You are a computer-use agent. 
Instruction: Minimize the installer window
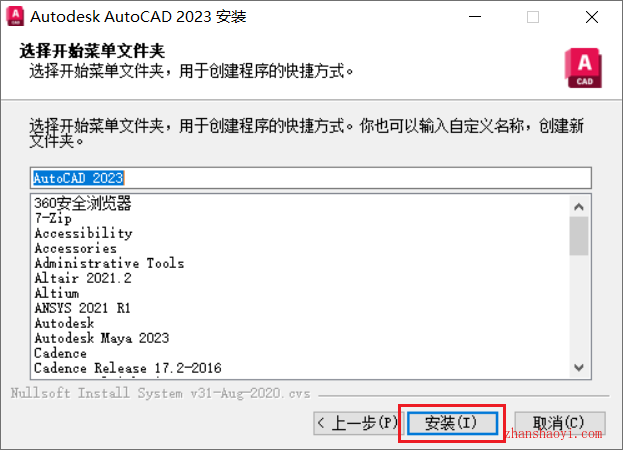(475, 17)
